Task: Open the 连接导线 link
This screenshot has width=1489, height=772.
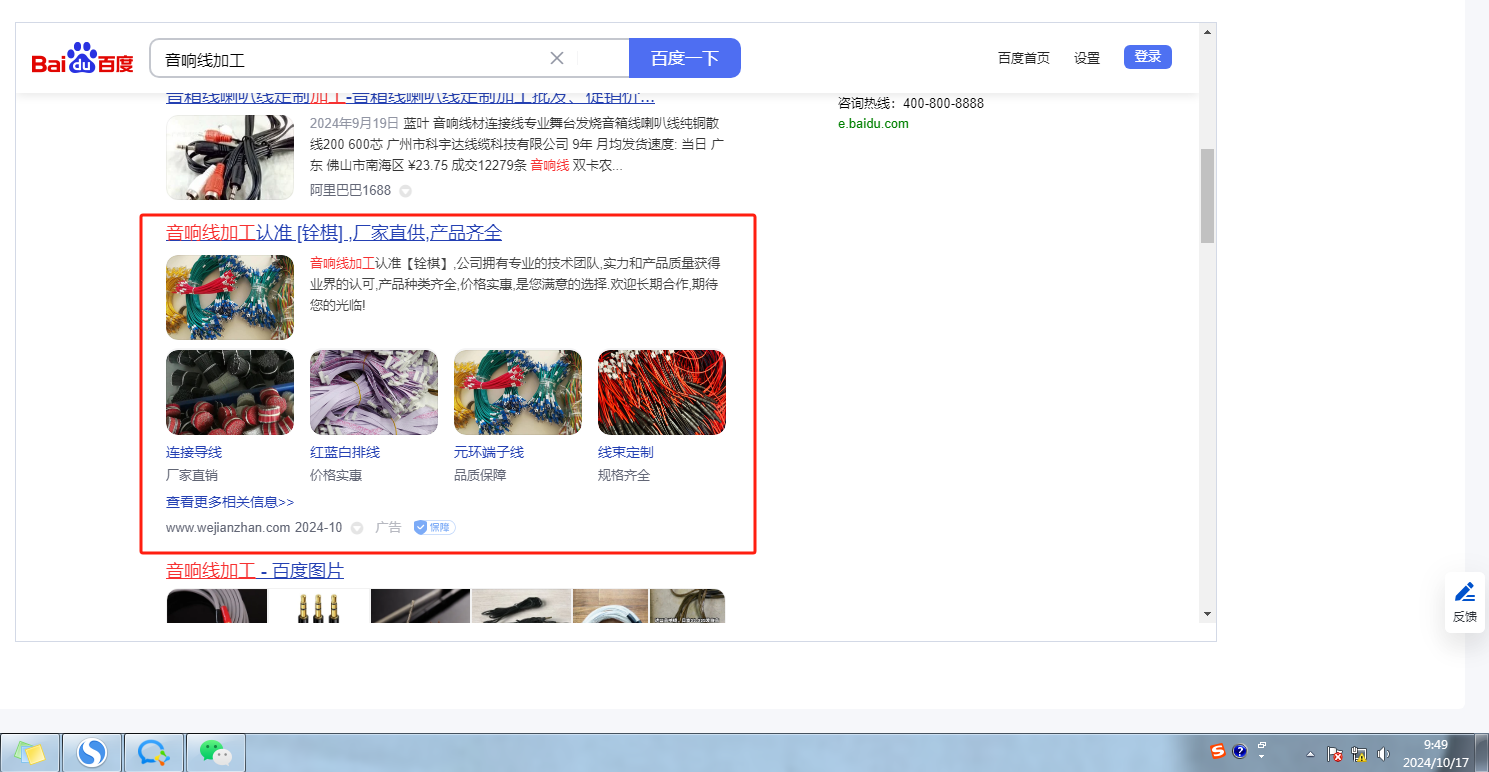Action: tap(194, 452)
